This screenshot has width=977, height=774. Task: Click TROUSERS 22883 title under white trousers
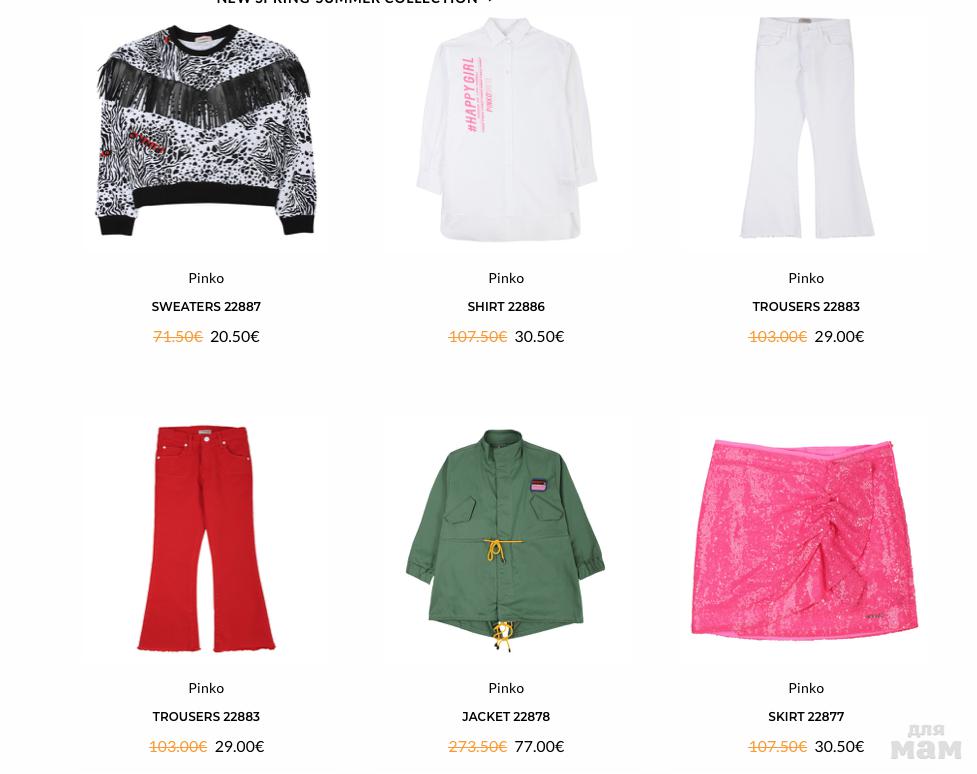(806, 307)
